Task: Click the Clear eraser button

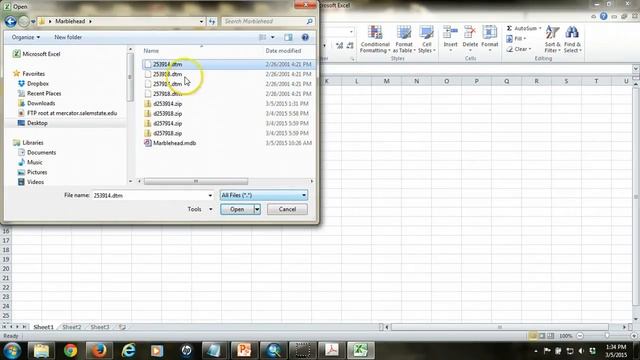Action: pyautogui.click(x=519, y=49)
